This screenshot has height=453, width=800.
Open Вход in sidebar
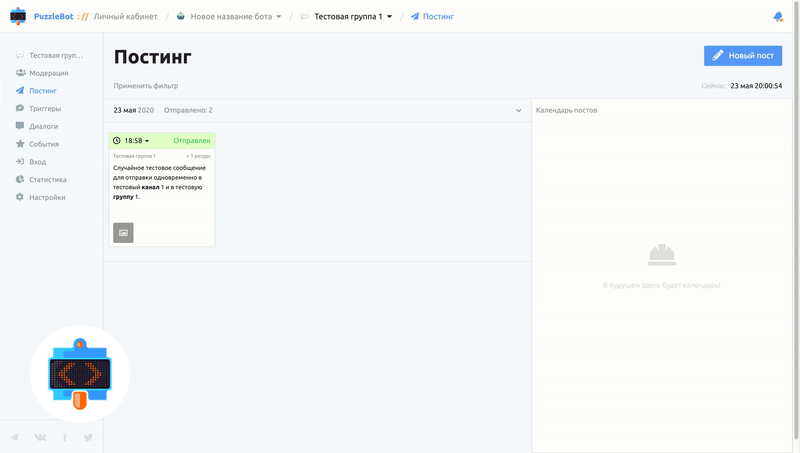(37, 162)
